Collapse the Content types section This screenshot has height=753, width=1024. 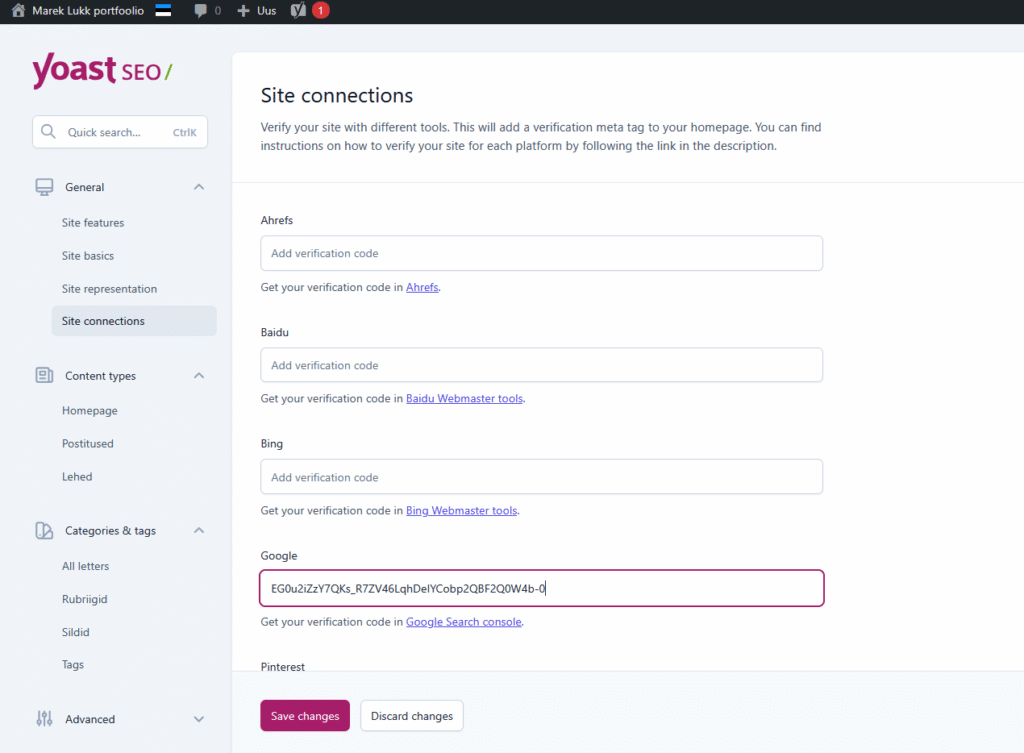(198, 376)
